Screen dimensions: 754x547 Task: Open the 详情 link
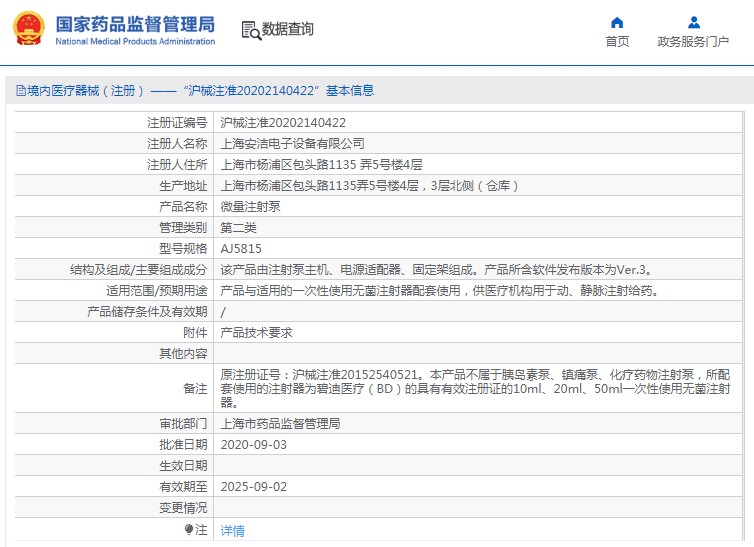[232, 531]
